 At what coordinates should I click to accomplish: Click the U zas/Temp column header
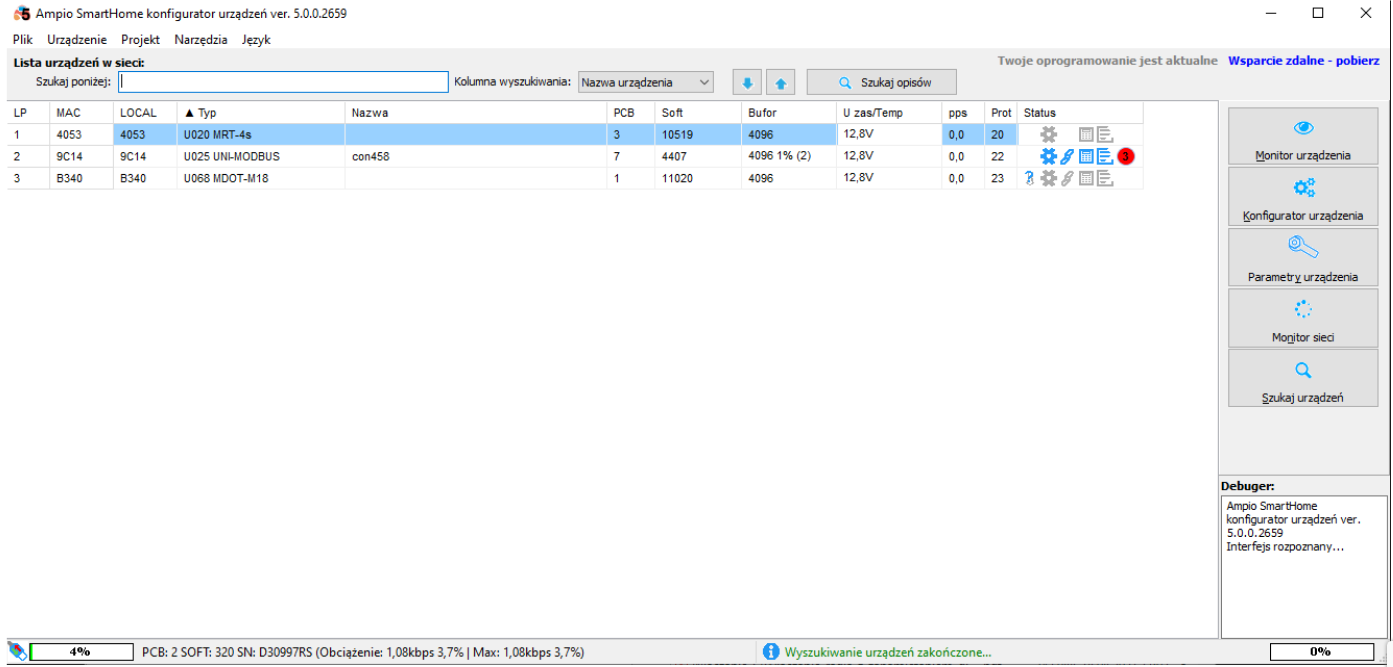[889, 113]
